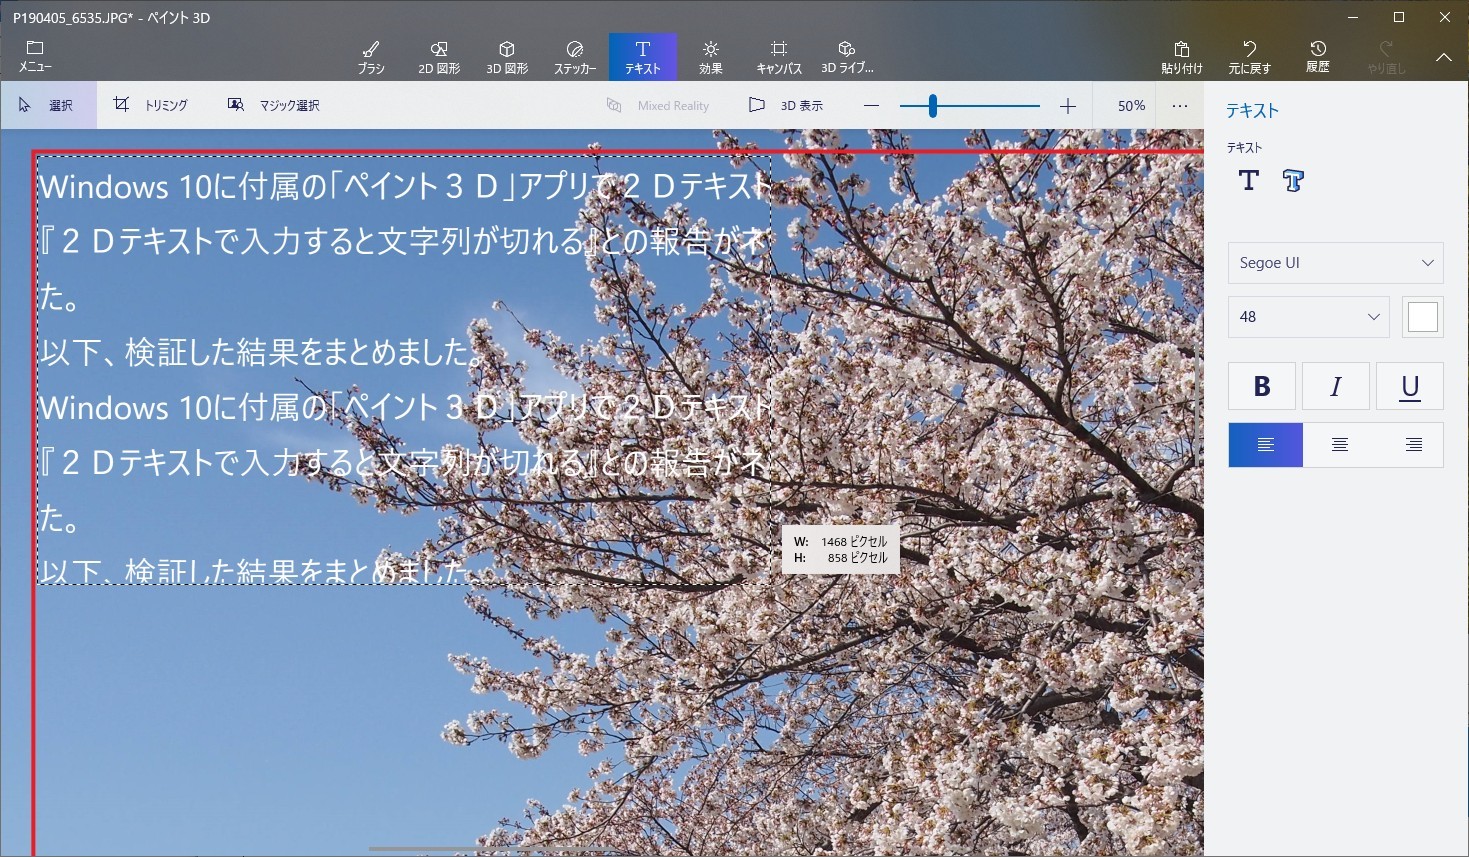Click the horizontal scrollbar at canvas bottom
This screenshot has width=1469, height=857.
pos(490,849)
